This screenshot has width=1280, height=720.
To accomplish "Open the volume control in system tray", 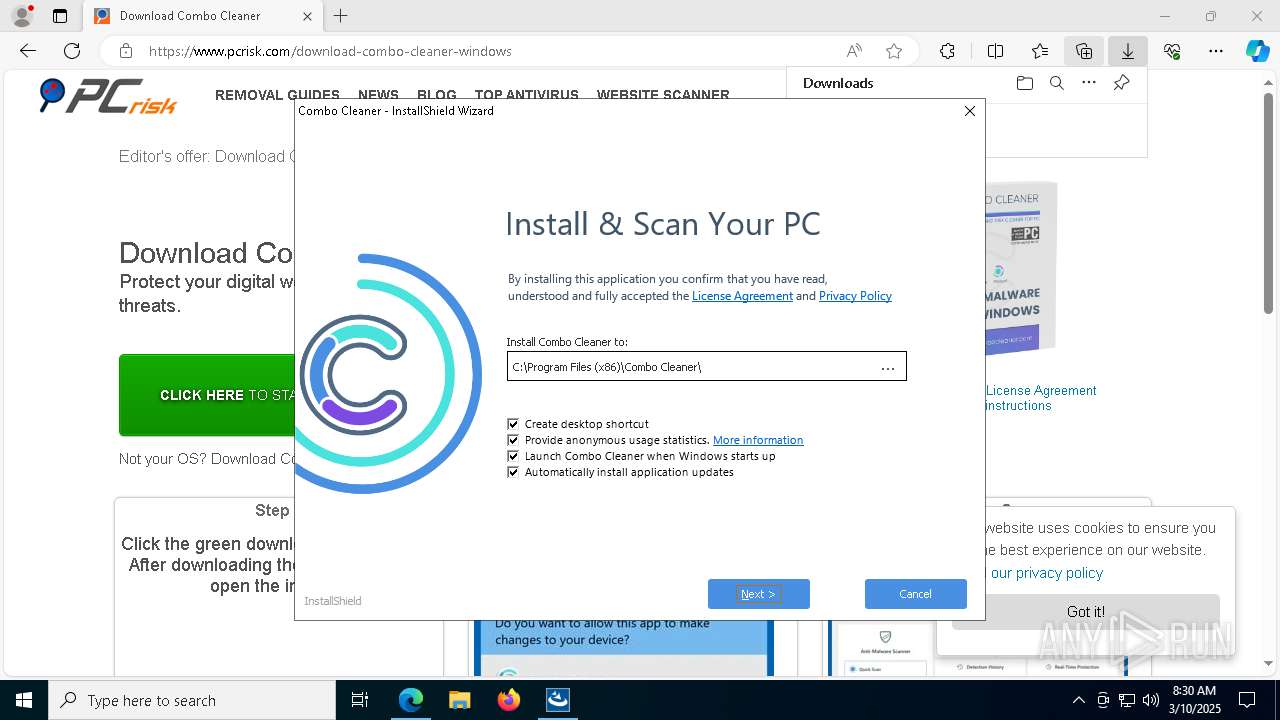I will click(1151, 700).
